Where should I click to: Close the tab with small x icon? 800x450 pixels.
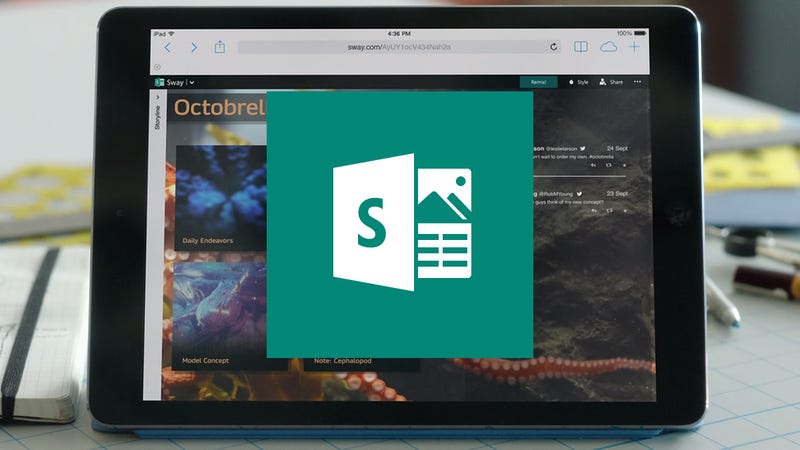(158, 67)
